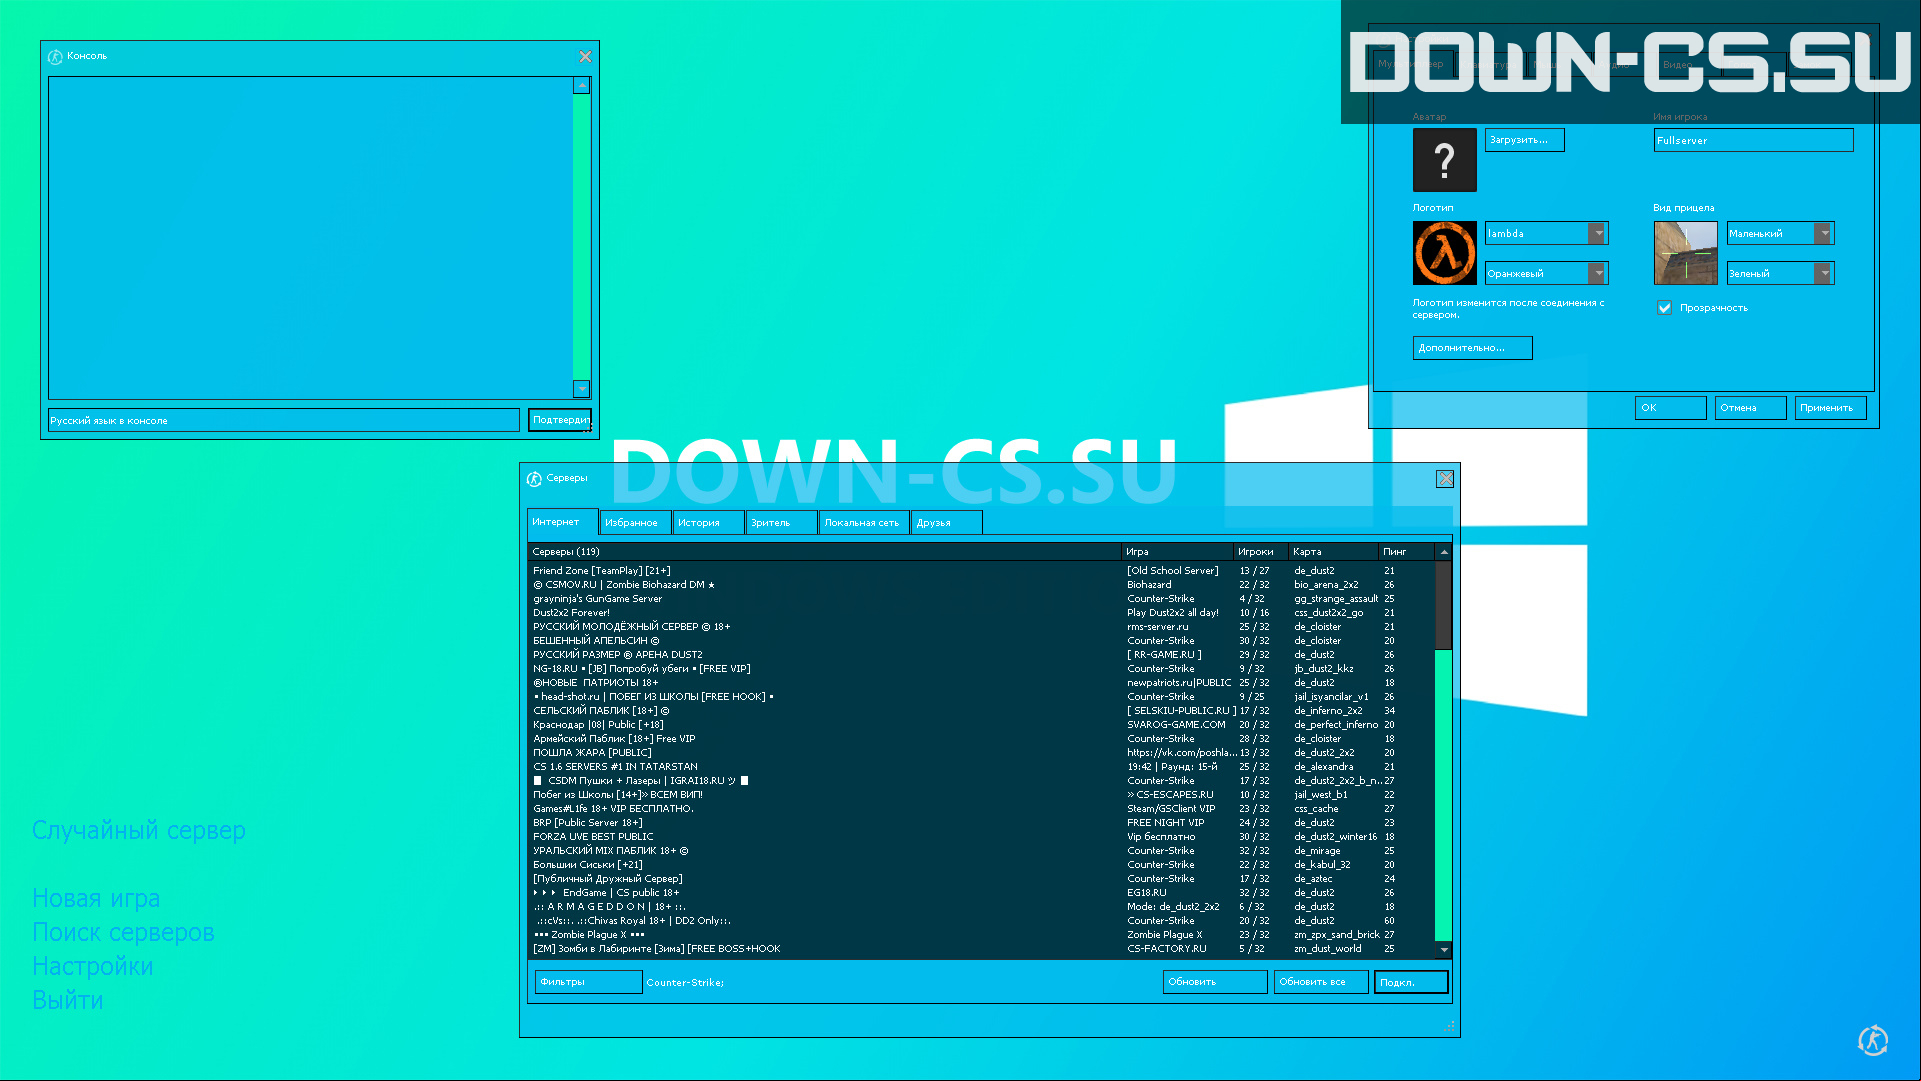Switch to the Видео settings tab
The height and width of the screenshot is (1081, 1921).
[x=1690, y=64]
